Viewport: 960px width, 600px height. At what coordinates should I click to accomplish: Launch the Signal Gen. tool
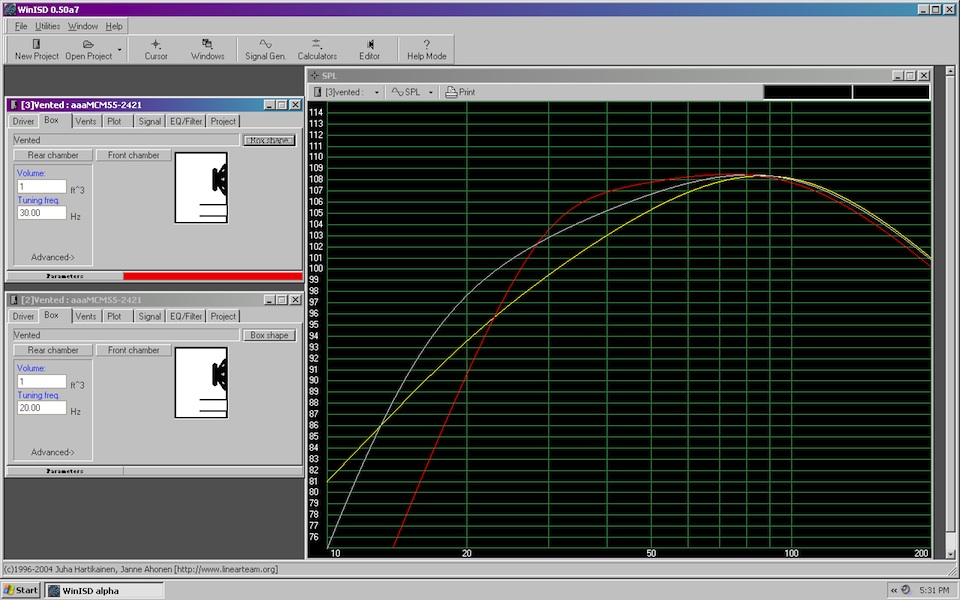click(x=265, y=49)
